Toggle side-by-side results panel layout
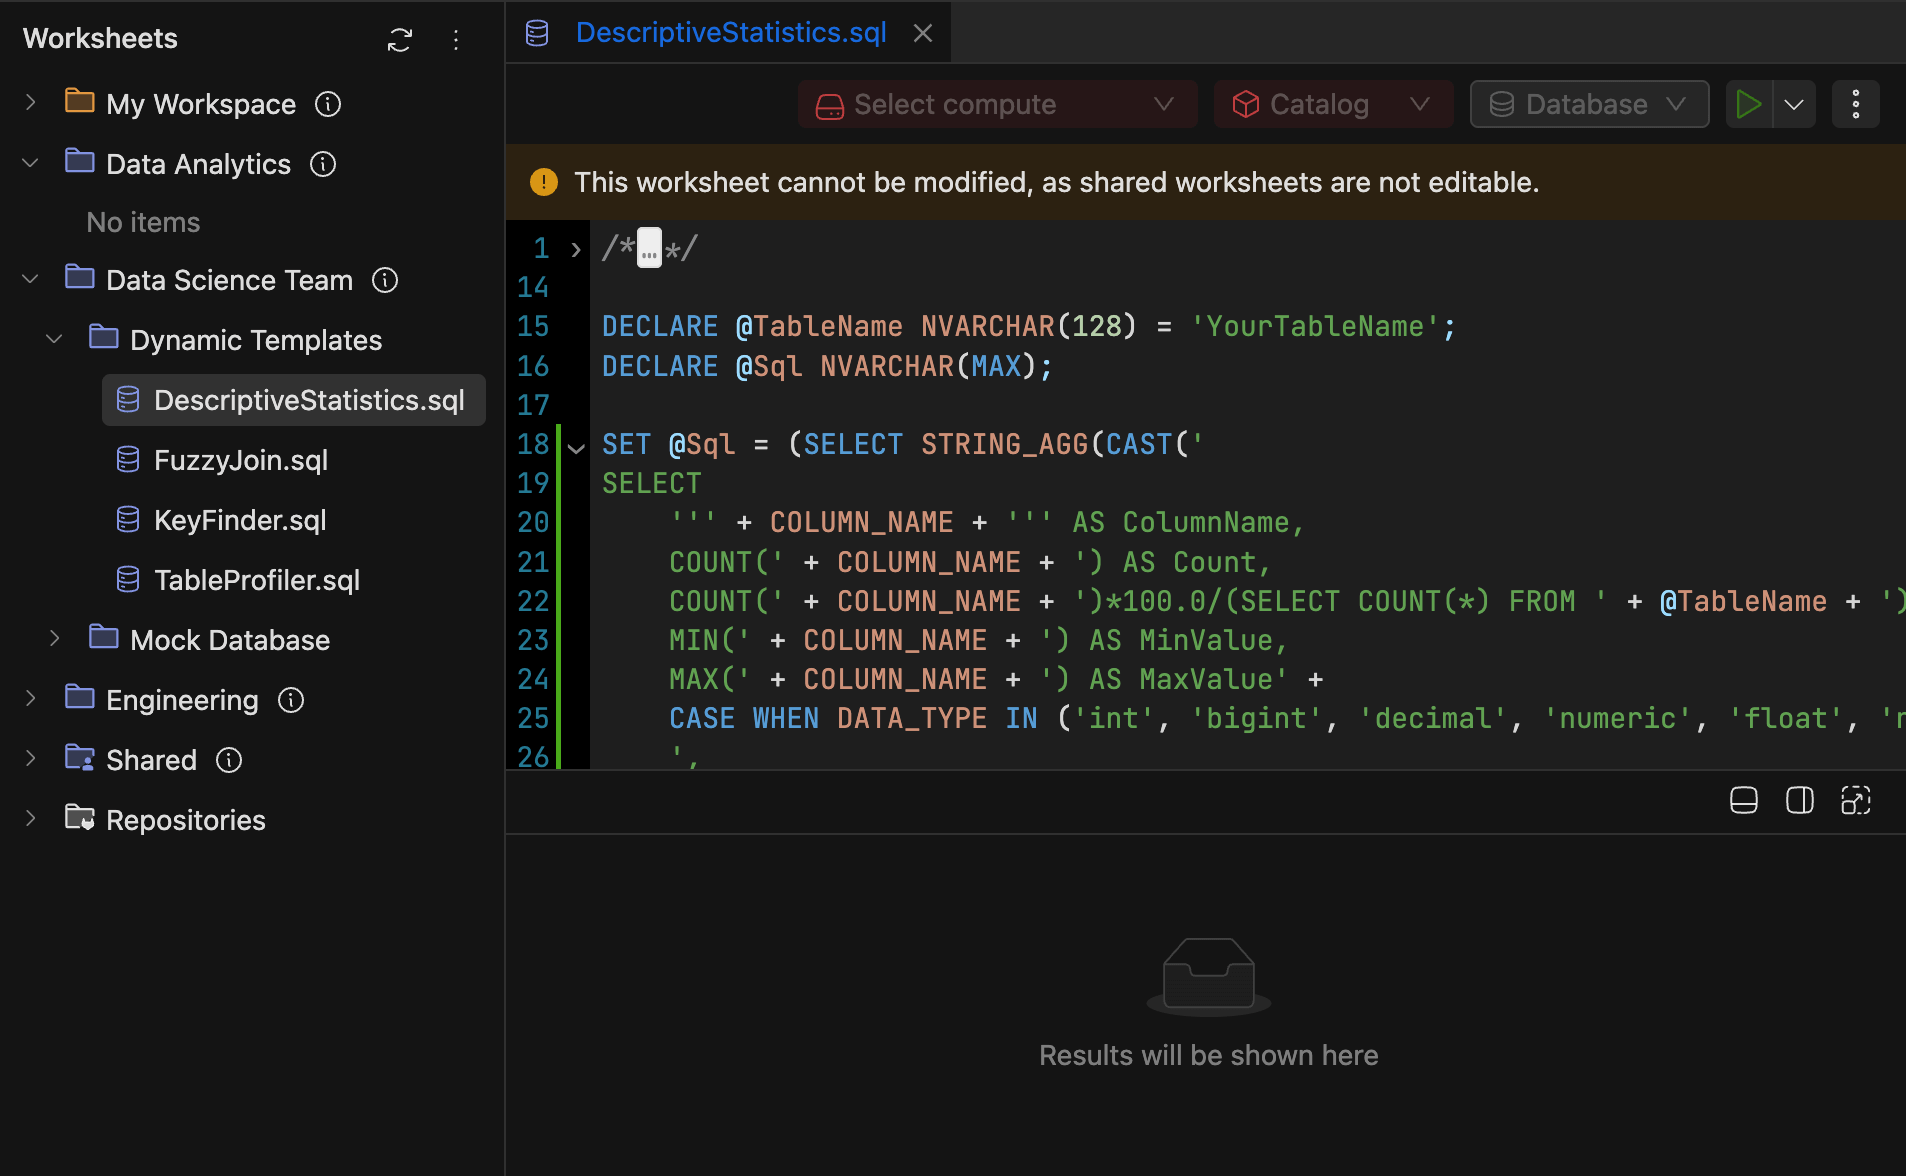The height and width of the screenshot is (1176, 1906). point(1800,801)
